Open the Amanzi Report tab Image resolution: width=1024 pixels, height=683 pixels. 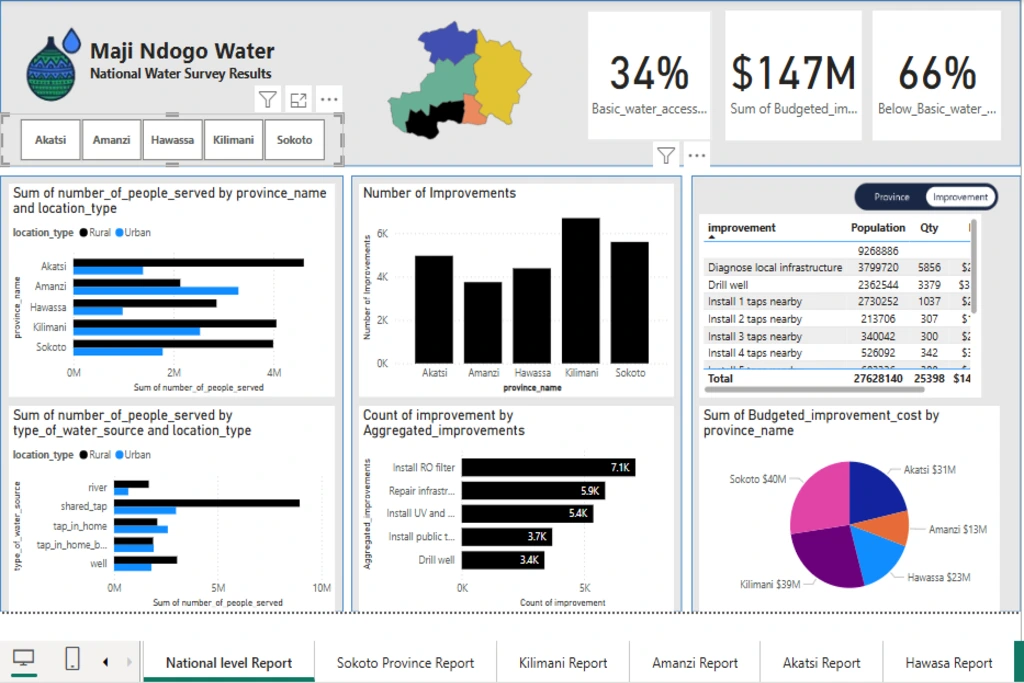coord(695,663)
